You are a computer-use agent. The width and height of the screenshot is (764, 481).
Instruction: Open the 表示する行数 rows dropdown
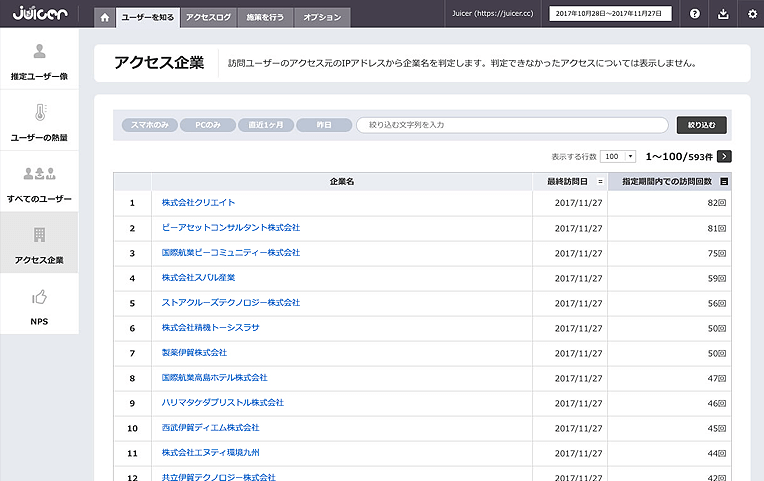click(x=618, y=157)
